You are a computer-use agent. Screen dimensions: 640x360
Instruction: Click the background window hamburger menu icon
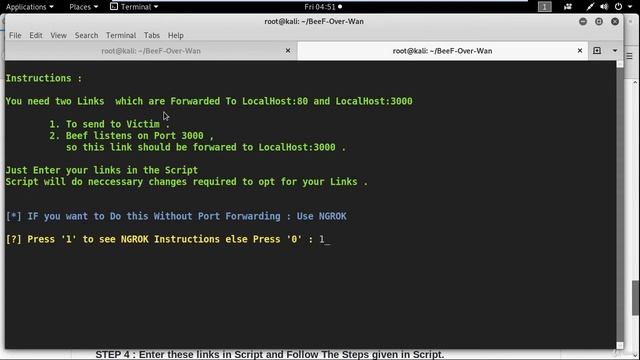(629, 56)
